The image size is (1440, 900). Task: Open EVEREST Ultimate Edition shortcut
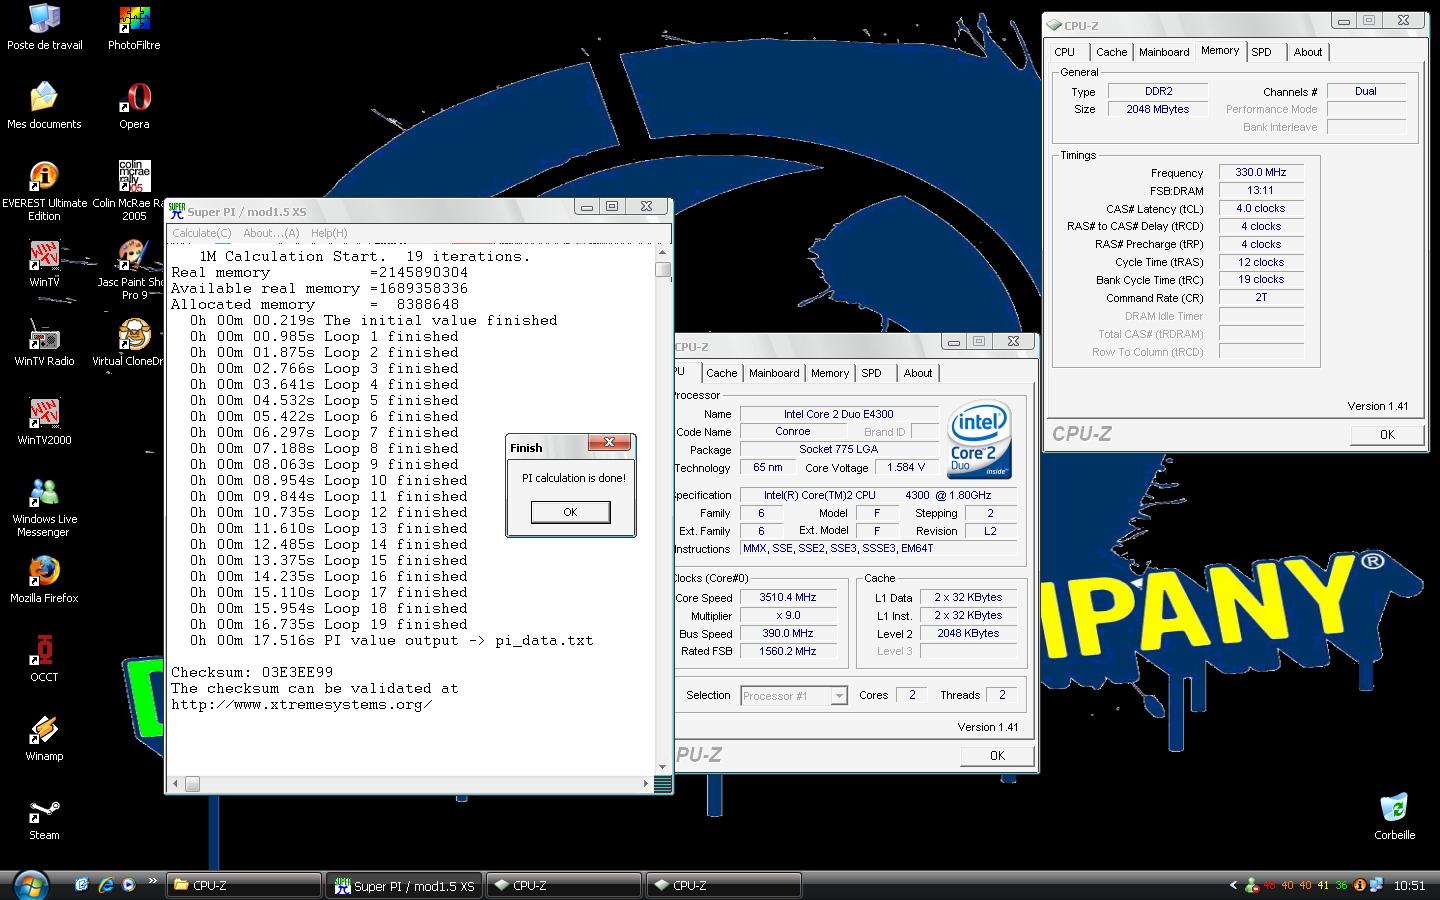click(x=44, y=191)
